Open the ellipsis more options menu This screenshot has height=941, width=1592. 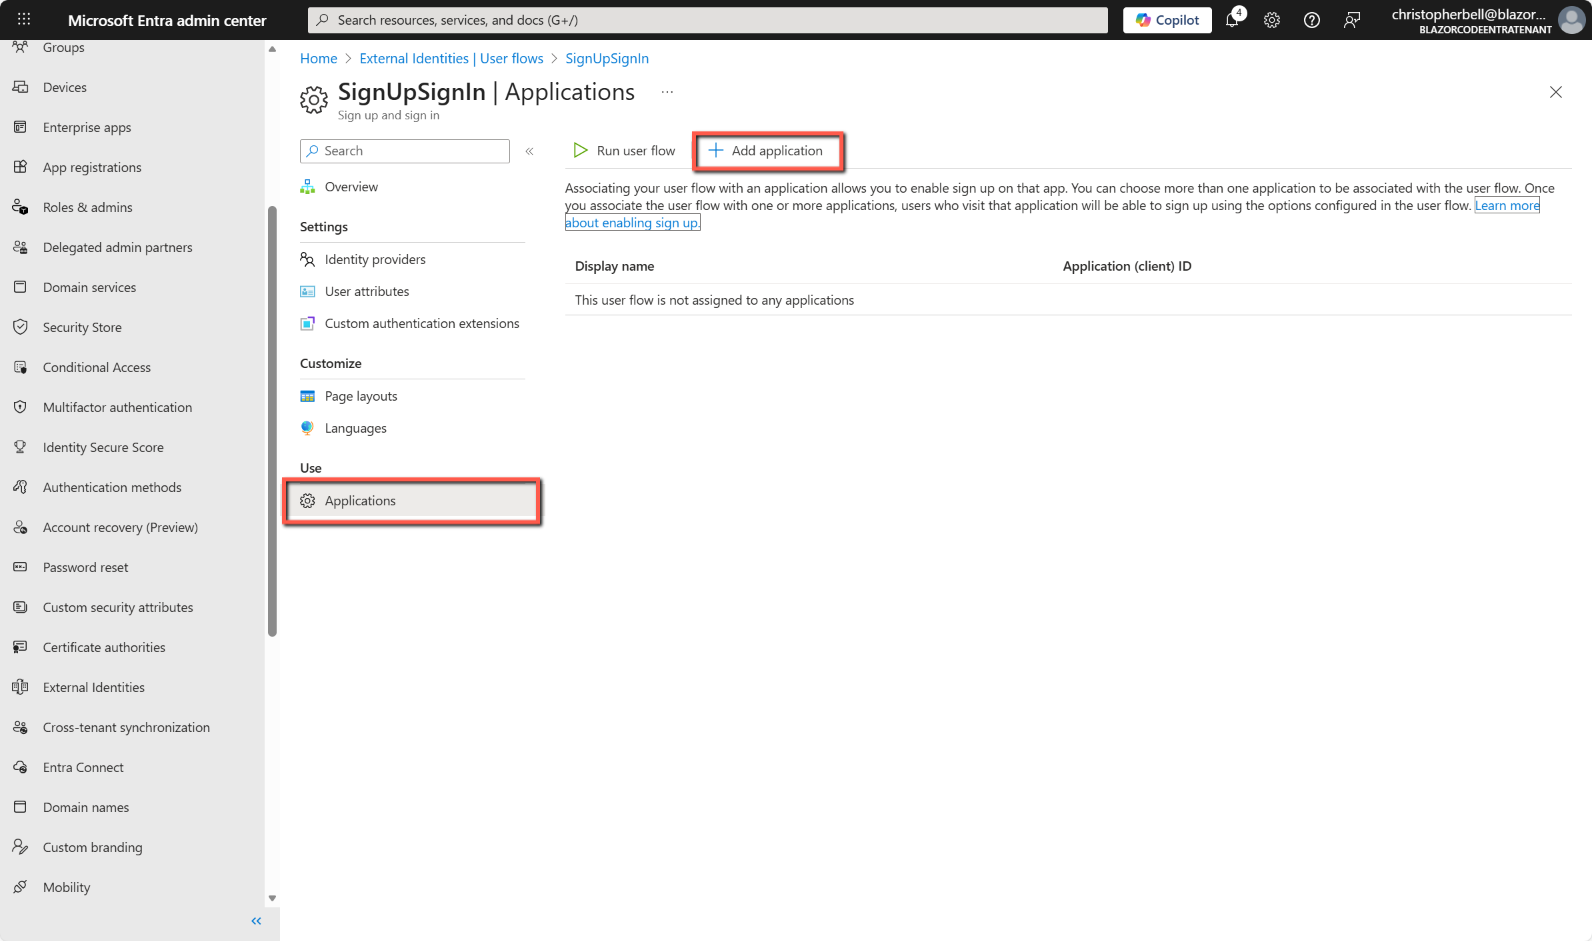point(667,92)
